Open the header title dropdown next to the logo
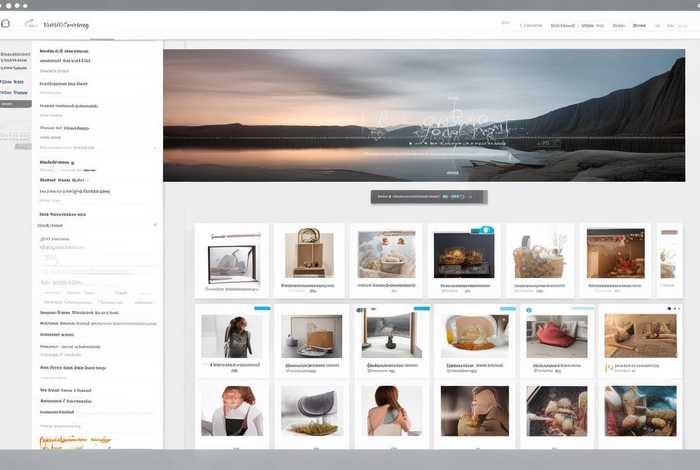 (x=65, y=24)
